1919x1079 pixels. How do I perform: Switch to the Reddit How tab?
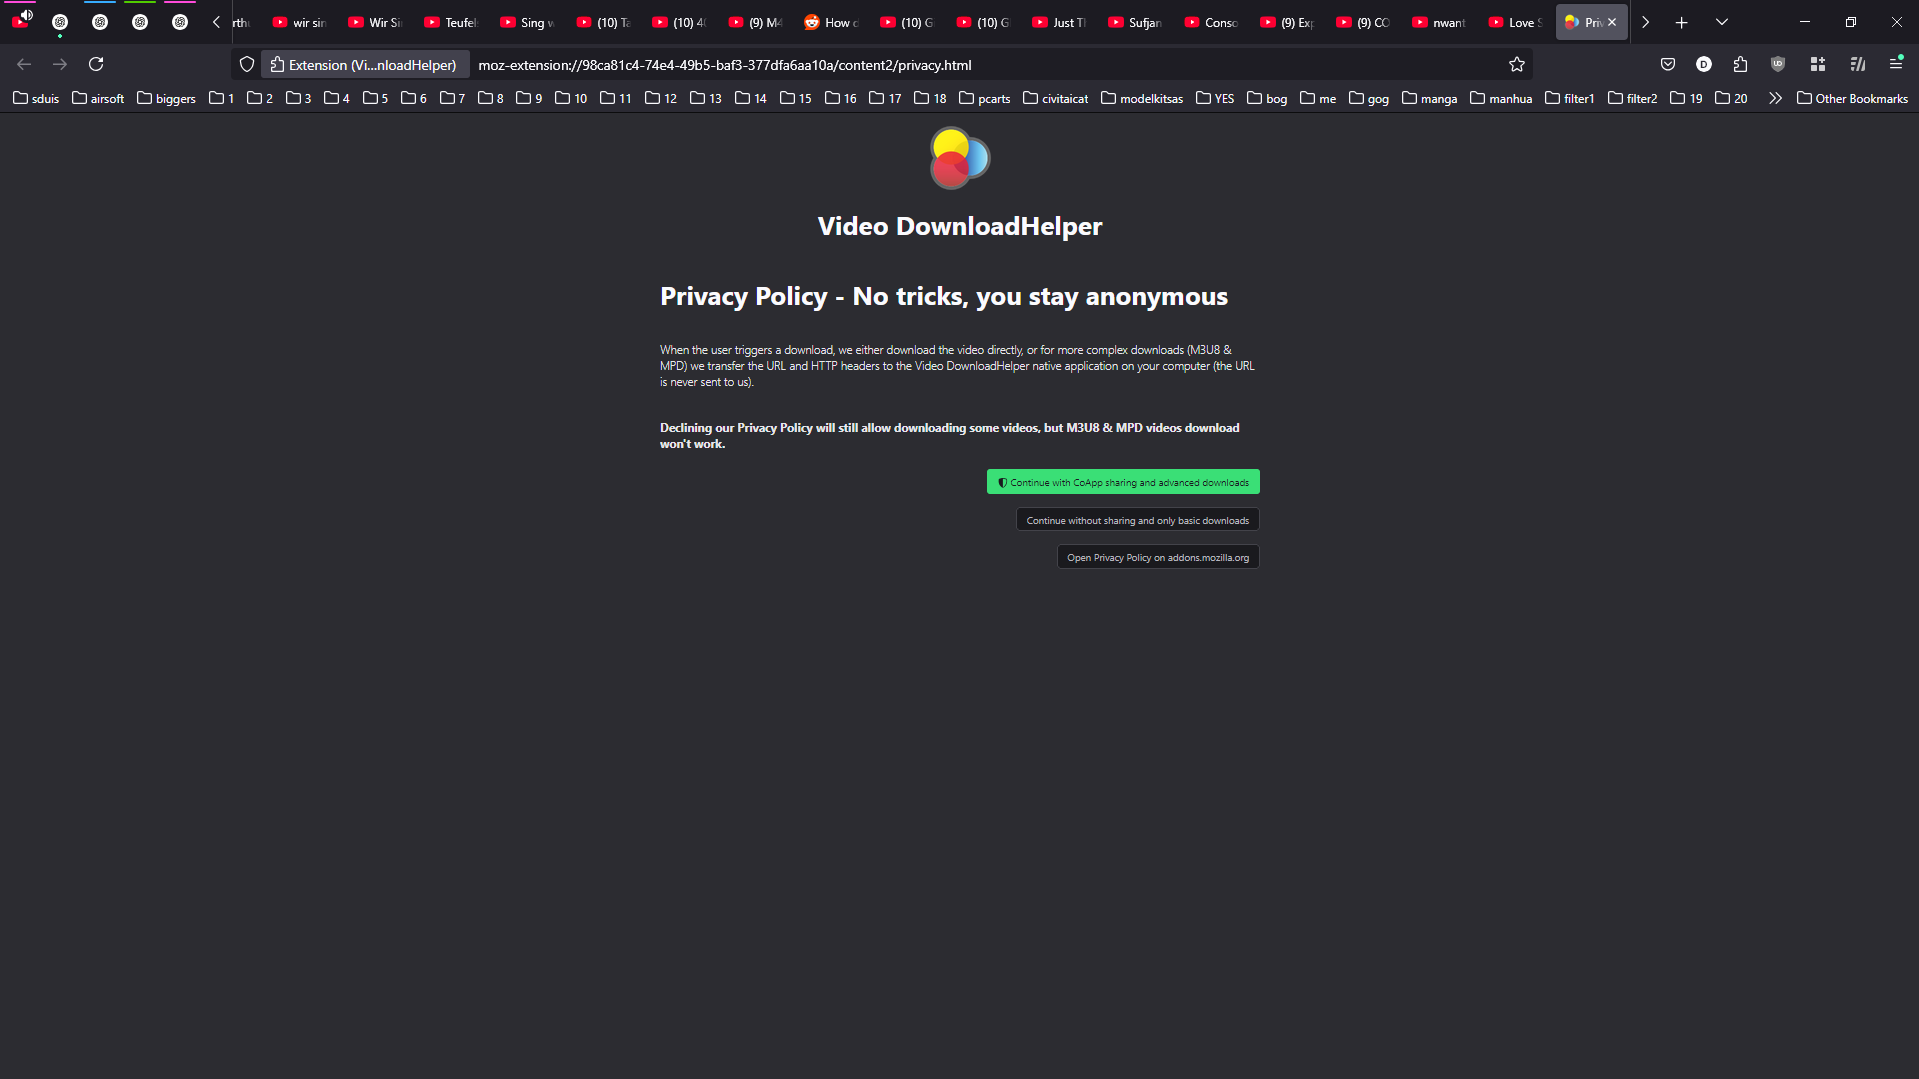(831, 22)
